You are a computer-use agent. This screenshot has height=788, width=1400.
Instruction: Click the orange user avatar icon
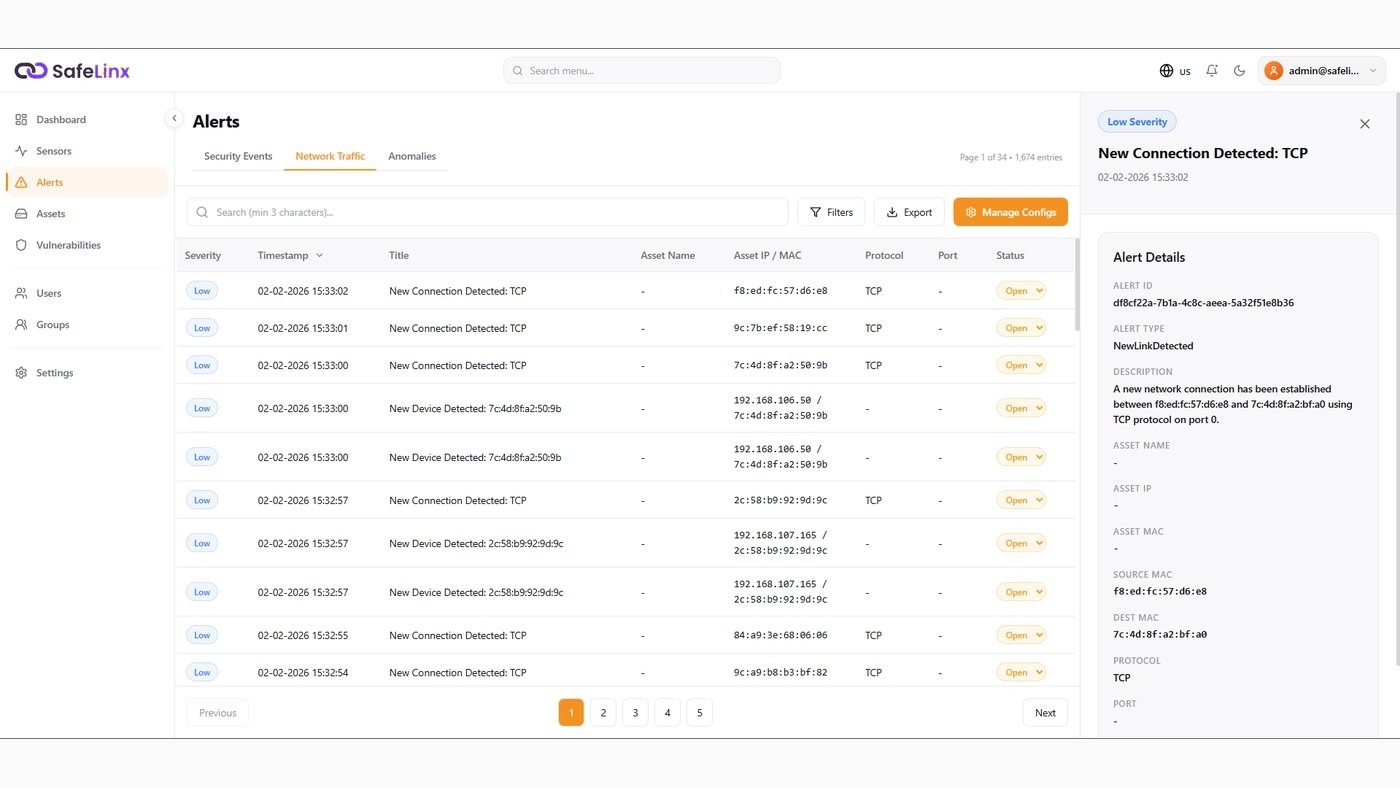pyautogui.click(x=1273, y=71)
